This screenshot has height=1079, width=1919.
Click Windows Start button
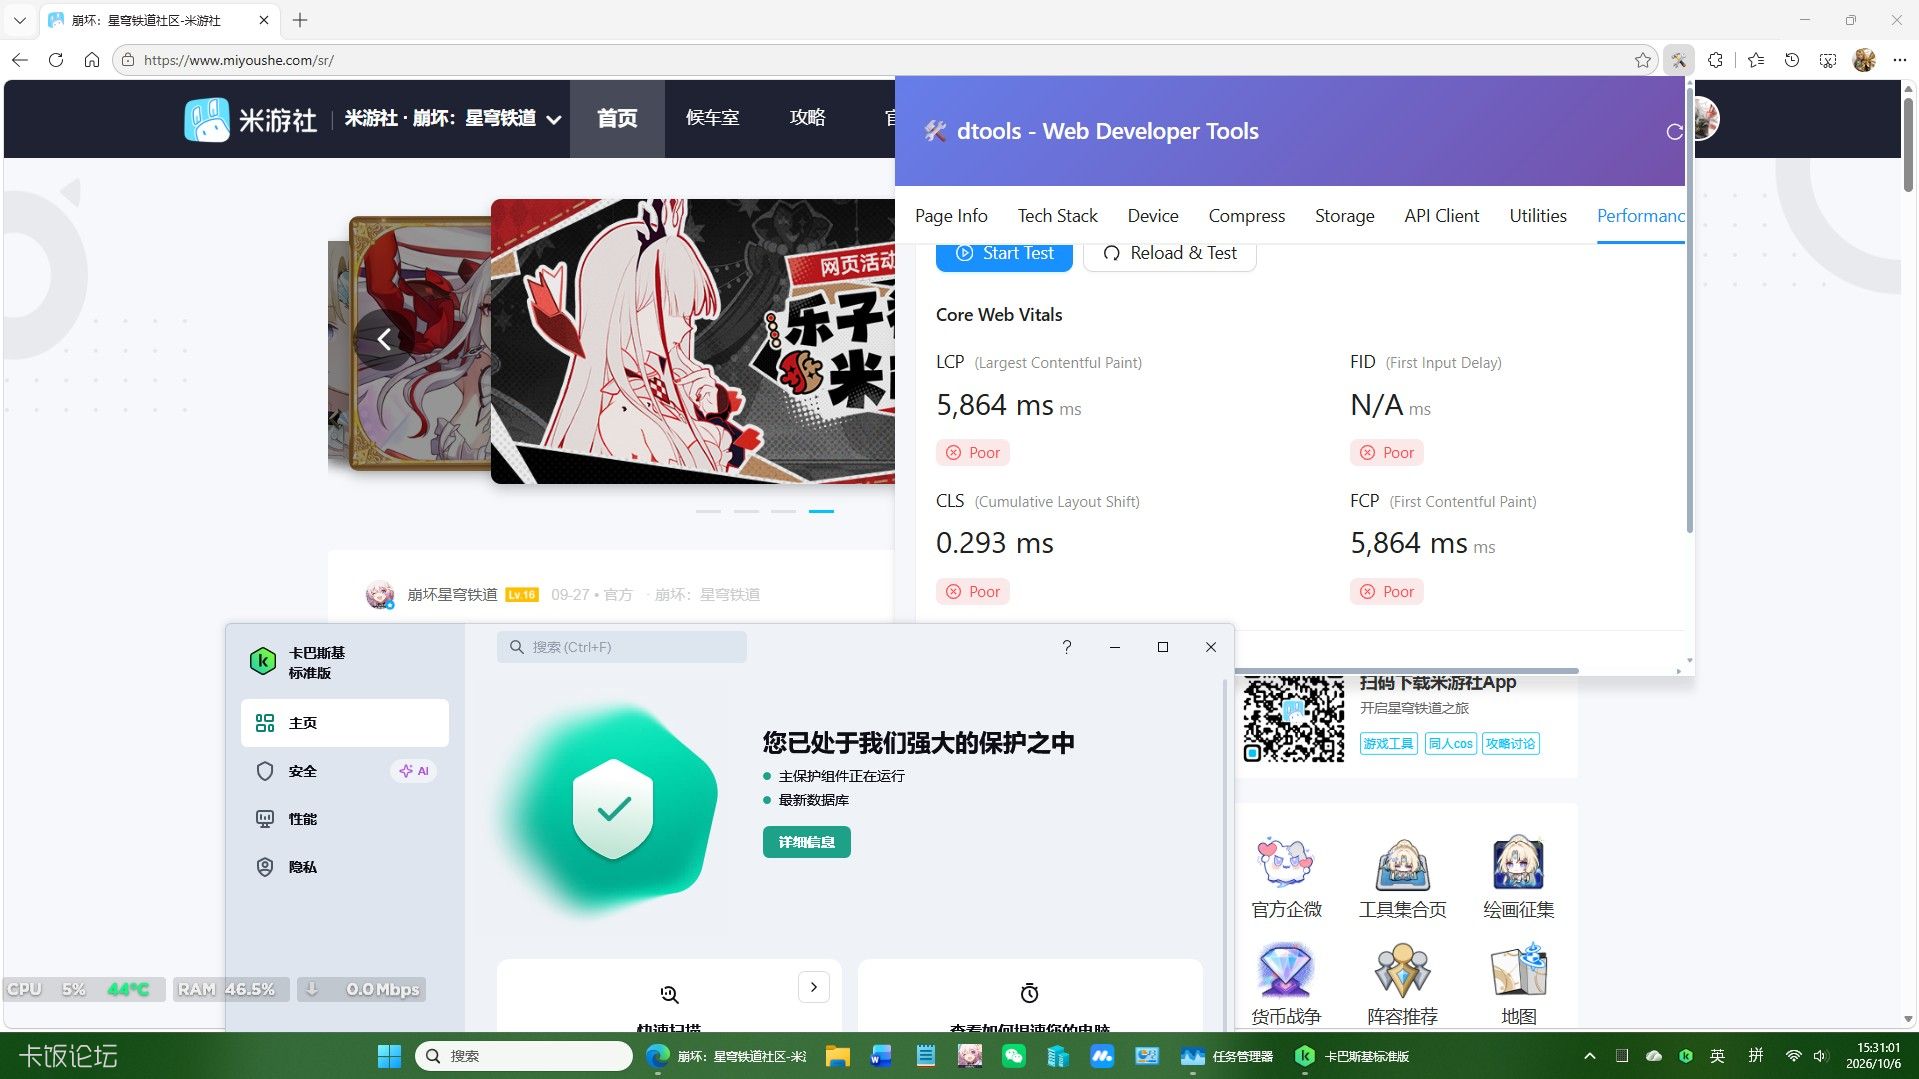pos(389,1056)
